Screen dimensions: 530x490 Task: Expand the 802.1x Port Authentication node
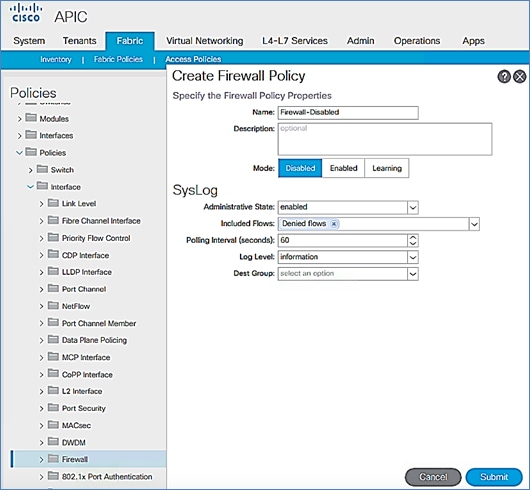point(41,477)
